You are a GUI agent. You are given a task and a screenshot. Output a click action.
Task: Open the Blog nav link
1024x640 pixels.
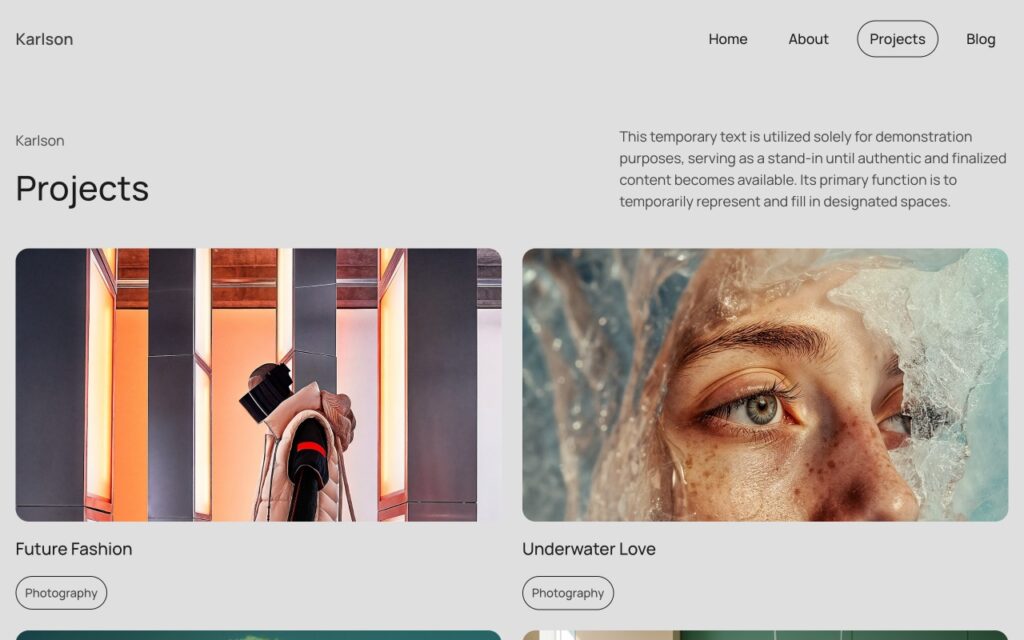point(980,39)
